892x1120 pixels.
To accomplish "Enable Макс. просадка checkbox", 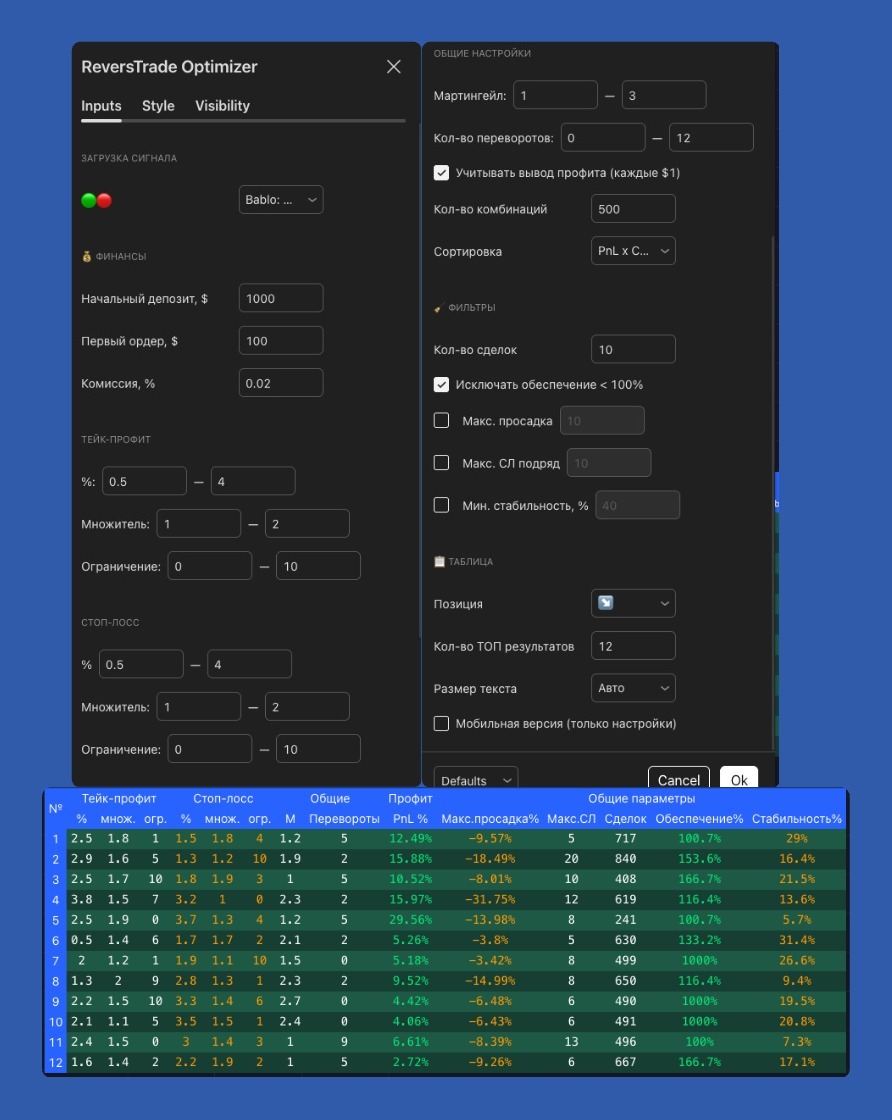I will (x=441, y=421).
